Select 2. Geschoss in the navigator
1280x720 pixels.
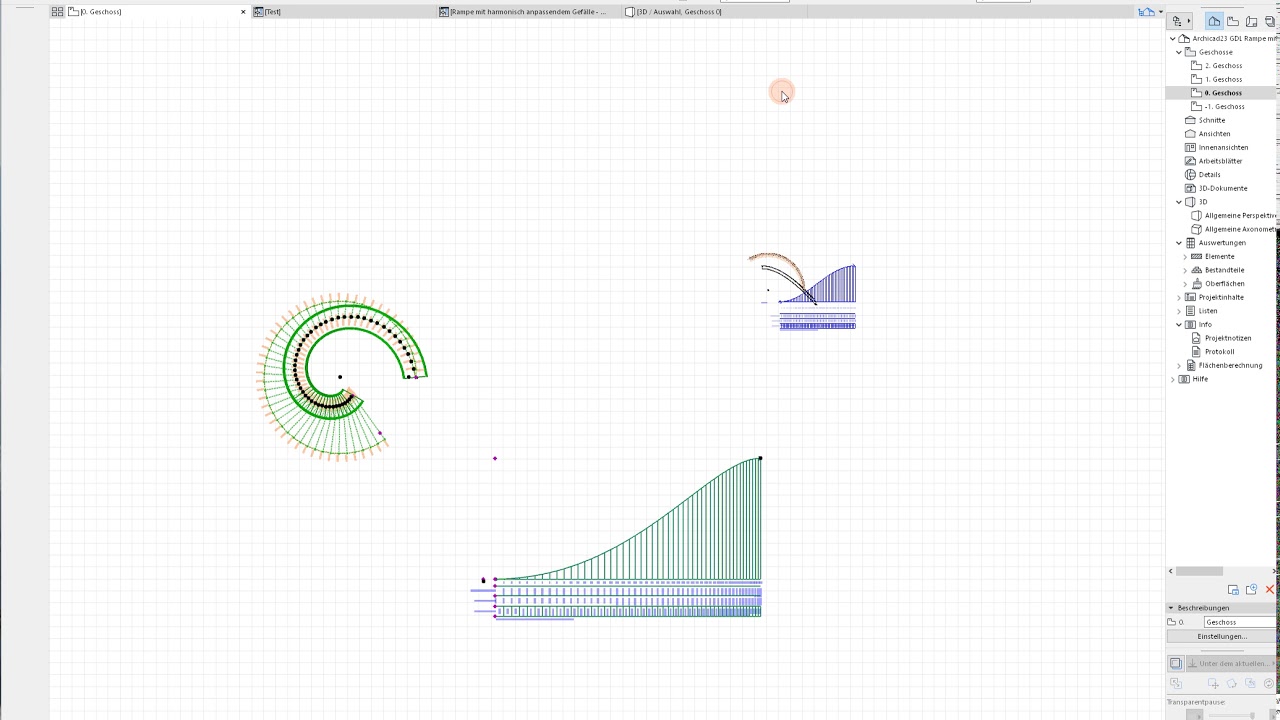1223,66
